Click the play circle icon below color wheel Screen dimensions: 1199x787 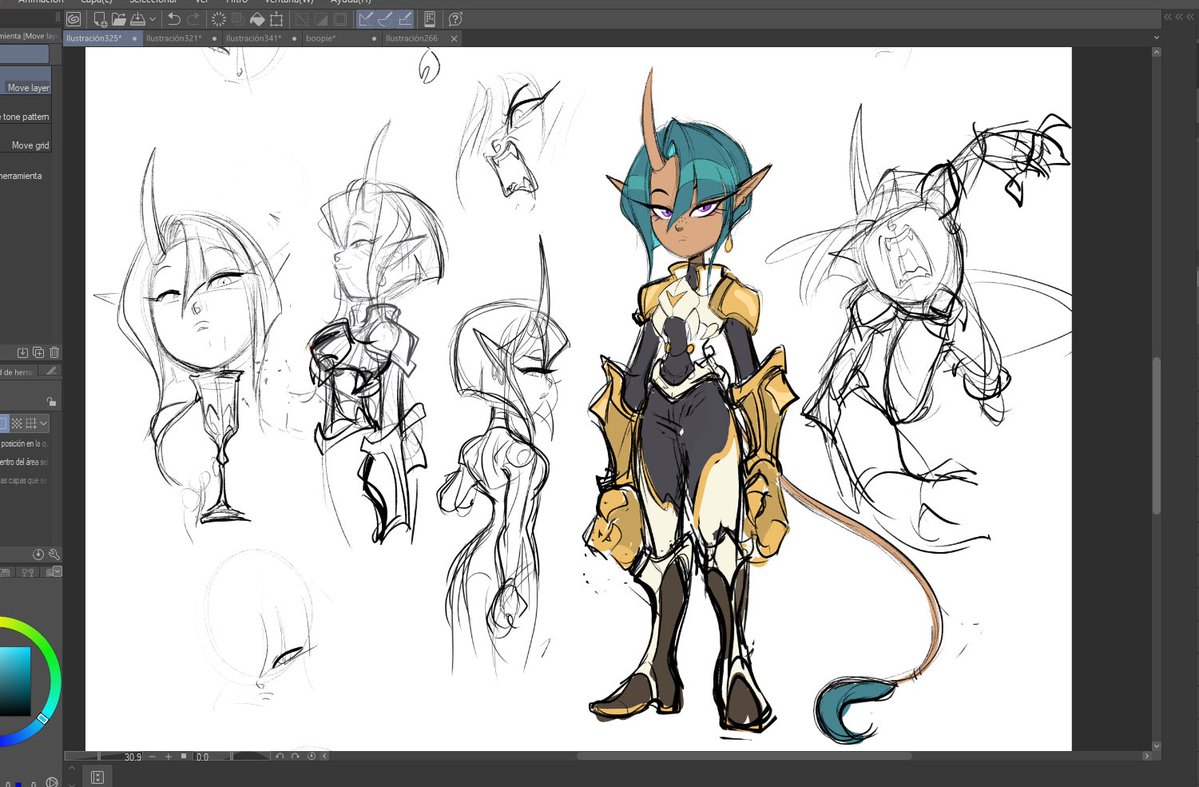51,782
